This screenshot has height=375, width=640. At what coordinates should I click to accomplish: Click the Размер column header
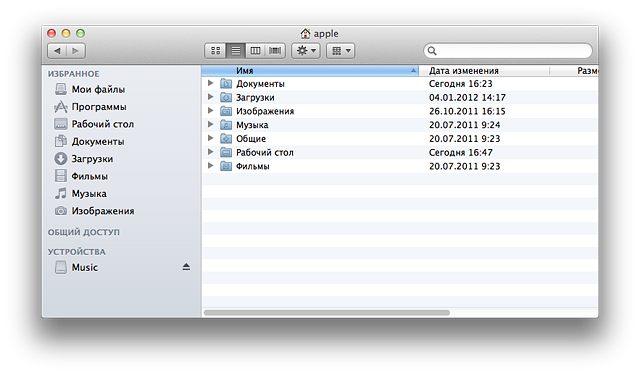click(x=587, y=71)
